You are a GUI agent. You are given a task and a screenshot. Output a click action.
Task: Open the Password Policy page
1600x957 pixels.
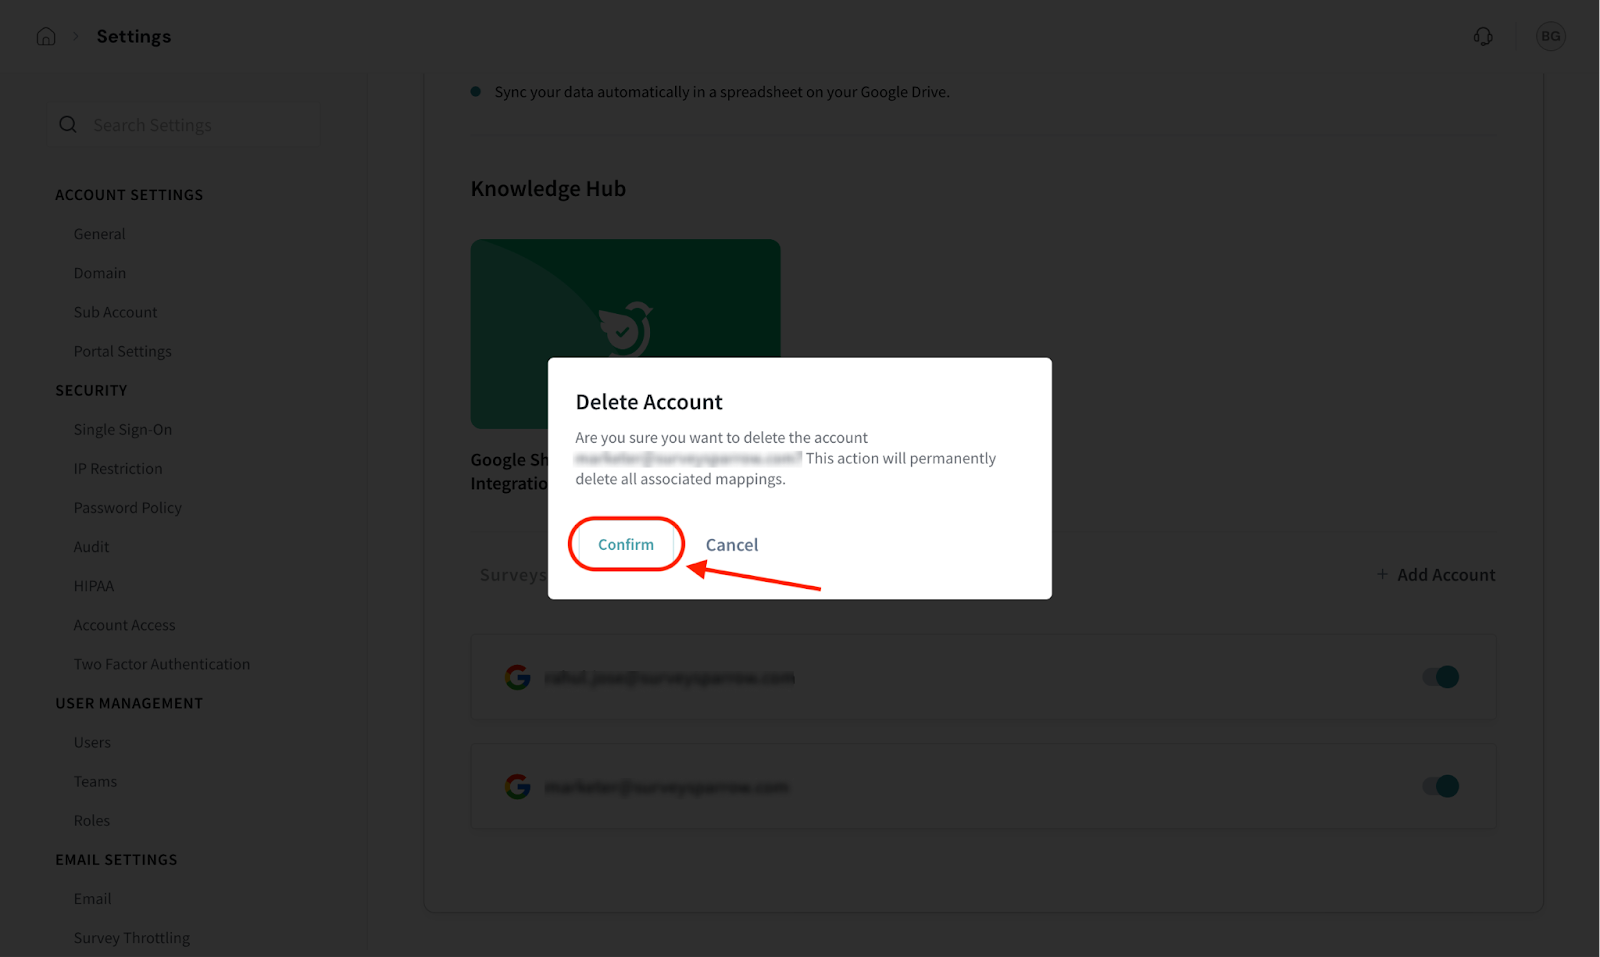[x=128, y=508]
